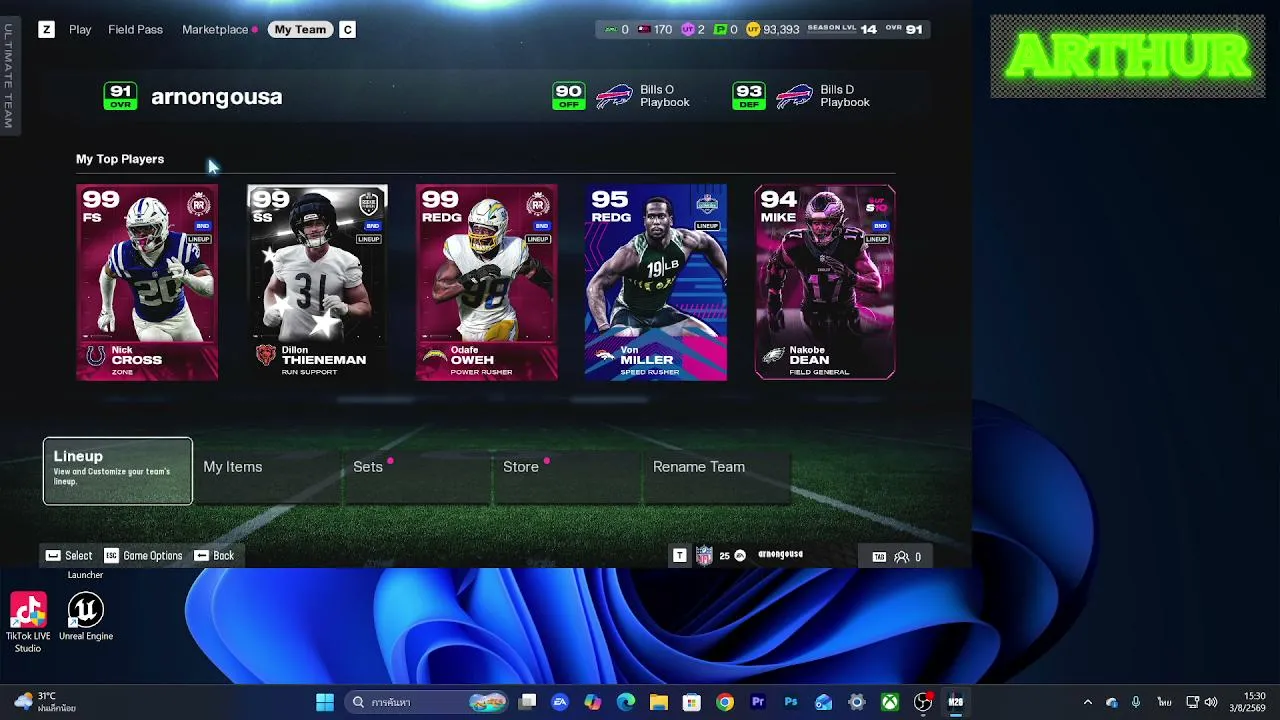Click the Bills O Playbook logo
1280x720 pixels.
(x=615, y=96)
